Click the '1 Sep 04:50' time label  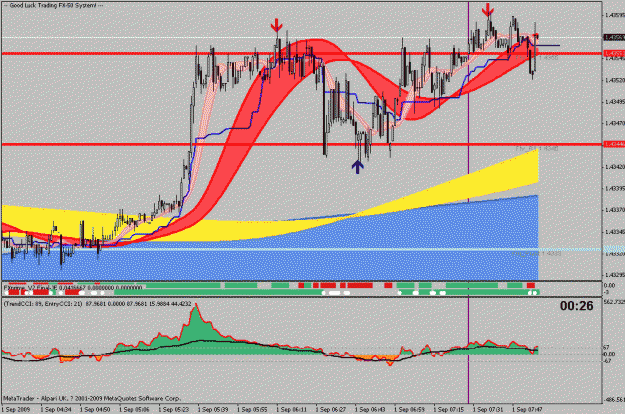click(95, 409)
